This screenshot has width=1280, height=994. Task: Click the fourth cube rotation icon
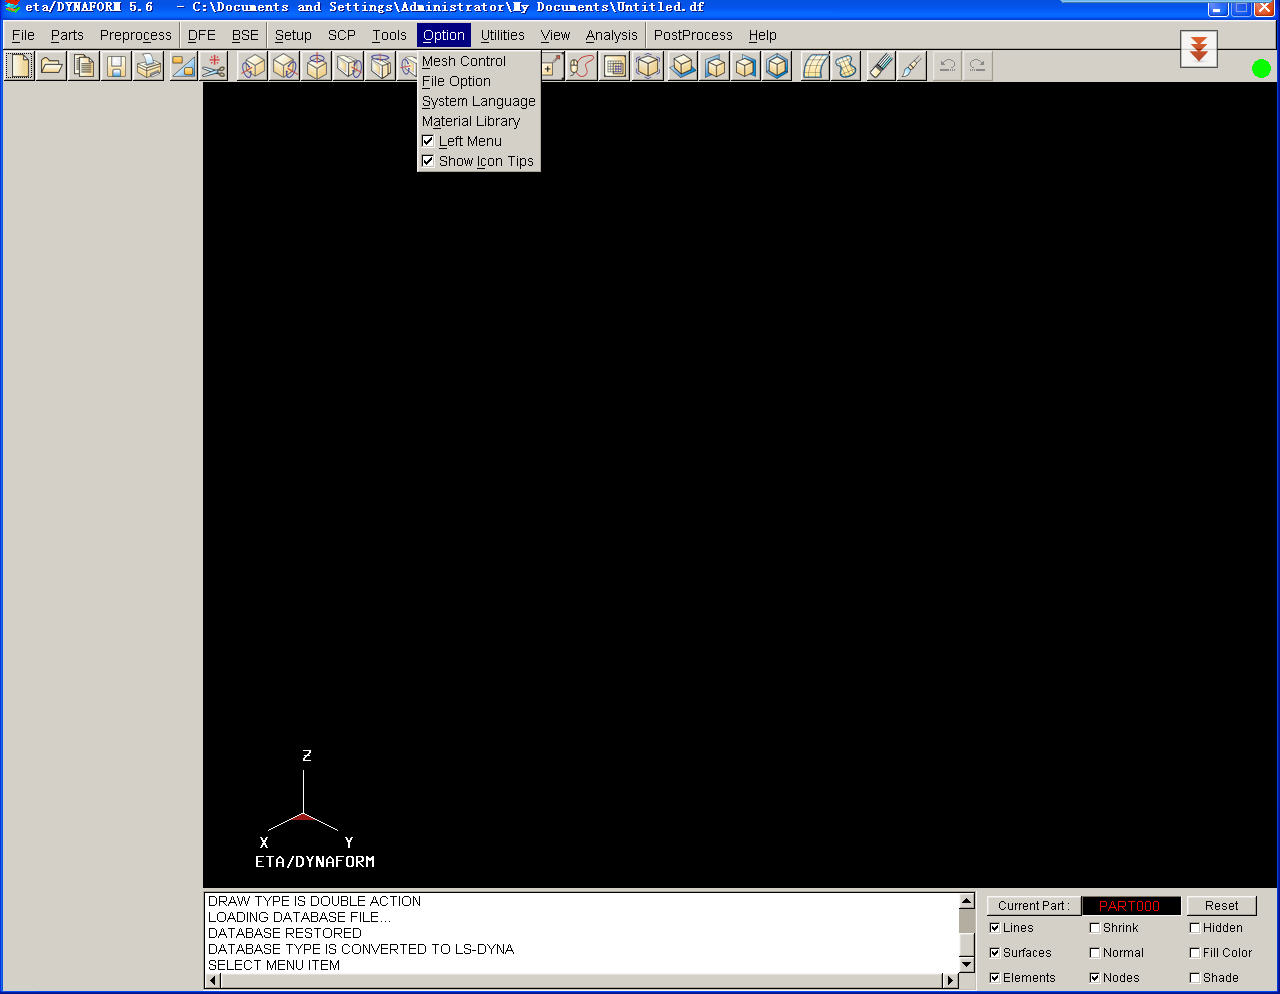click(350, 67)
